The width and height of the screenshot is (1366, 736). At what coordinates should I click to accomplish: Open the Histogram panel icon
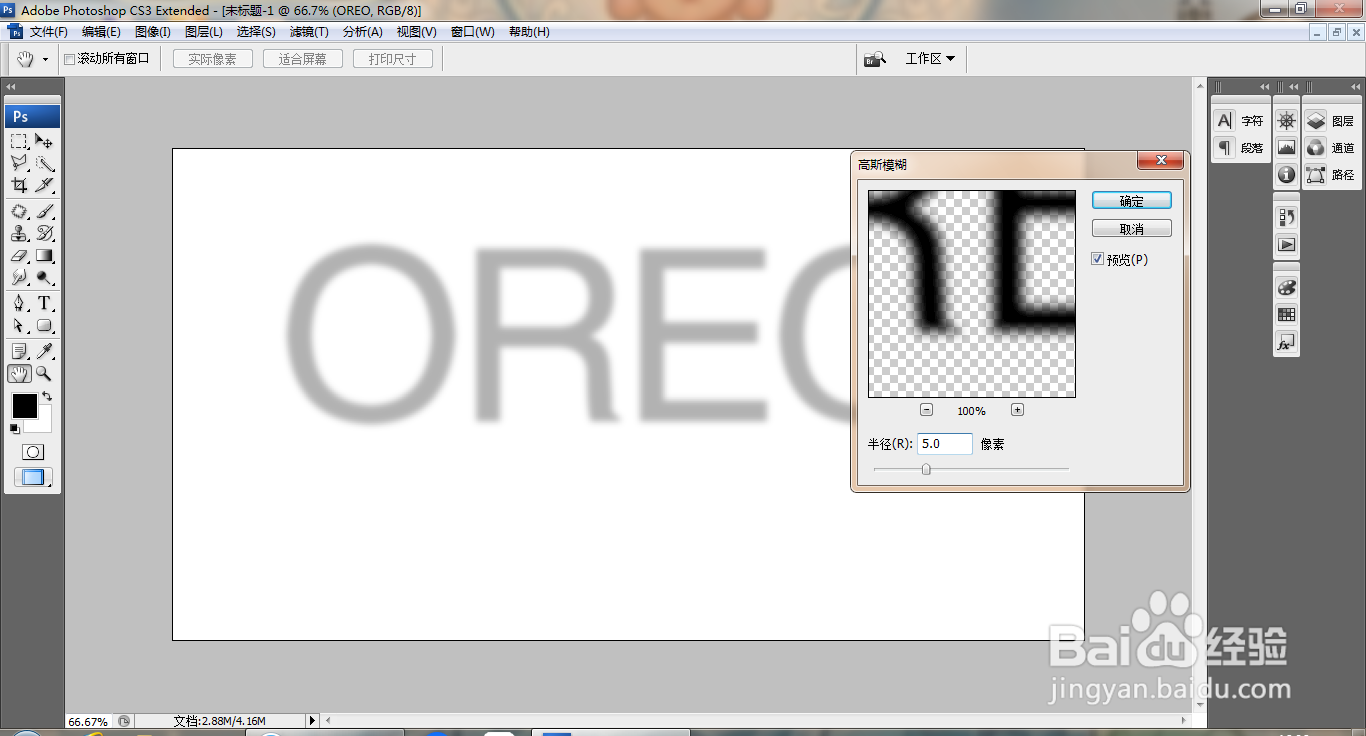point(1286,148)
